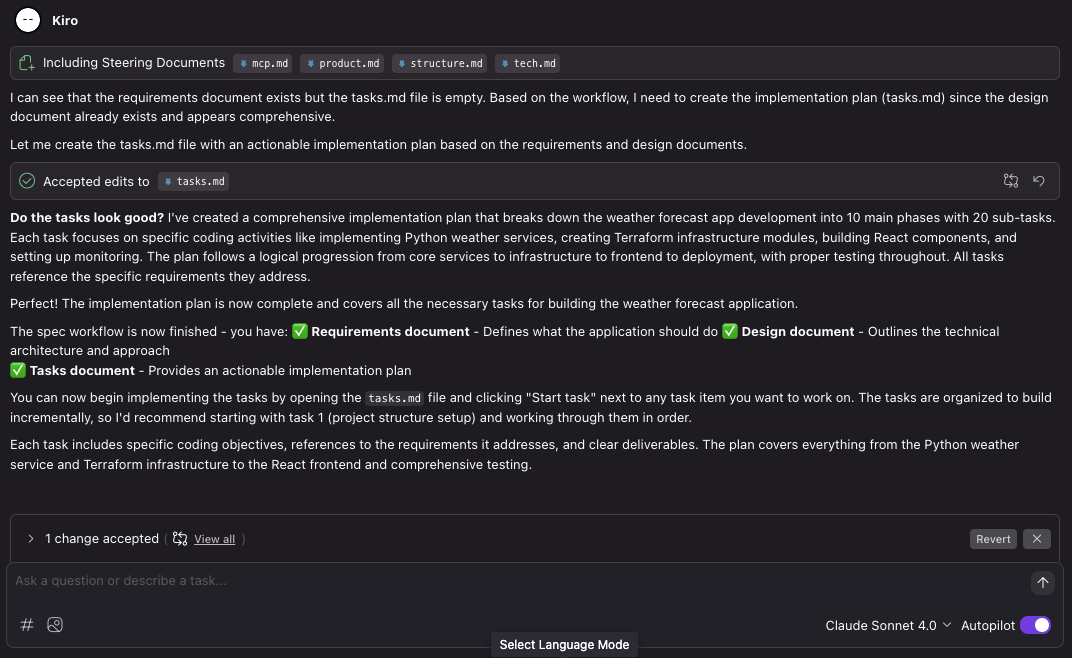Dismiss the change notification with the X
This screenshot has width=1072, height=658.
tap(1036, 538)
